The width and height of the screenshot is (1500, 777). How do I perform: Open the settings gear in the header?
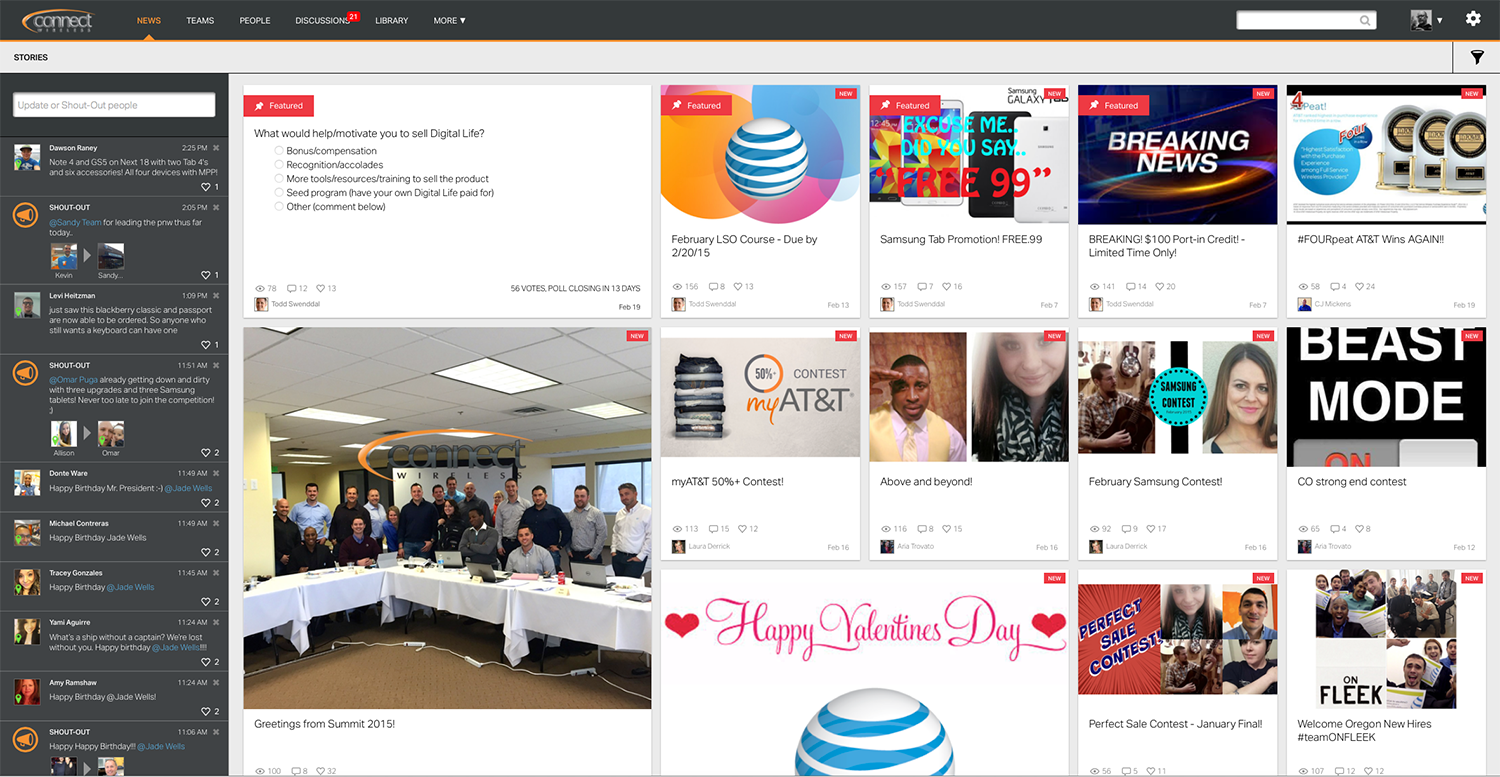(x=1473, y=19)
